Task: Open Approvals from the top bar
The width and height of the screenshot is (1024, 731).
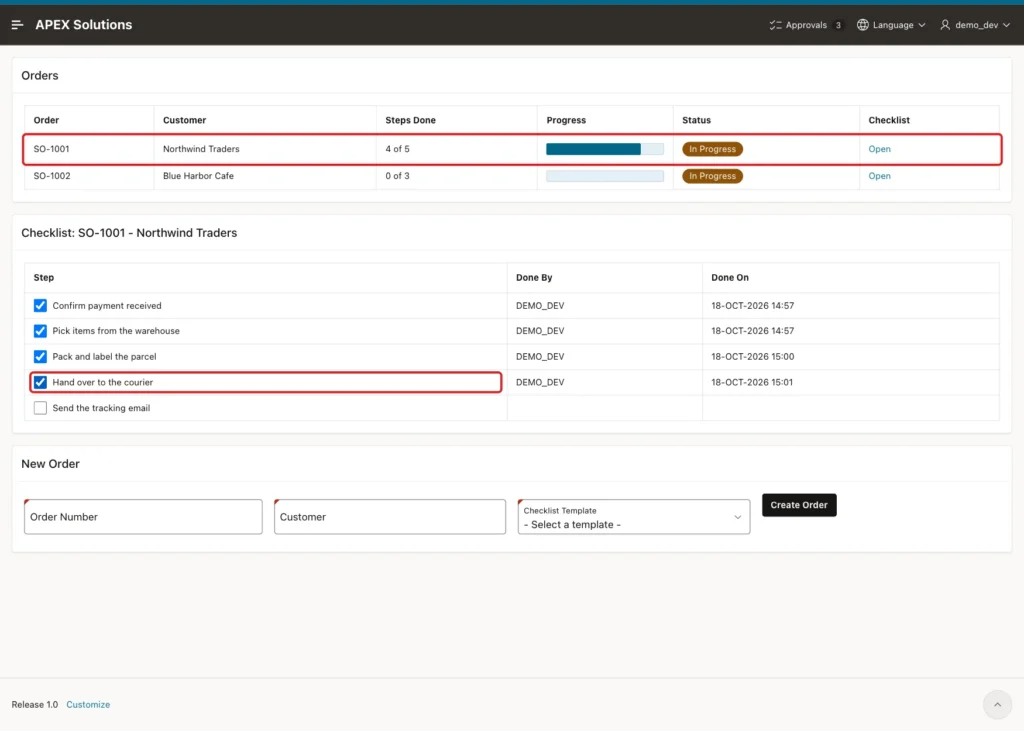Action: (x=806, y=25)
